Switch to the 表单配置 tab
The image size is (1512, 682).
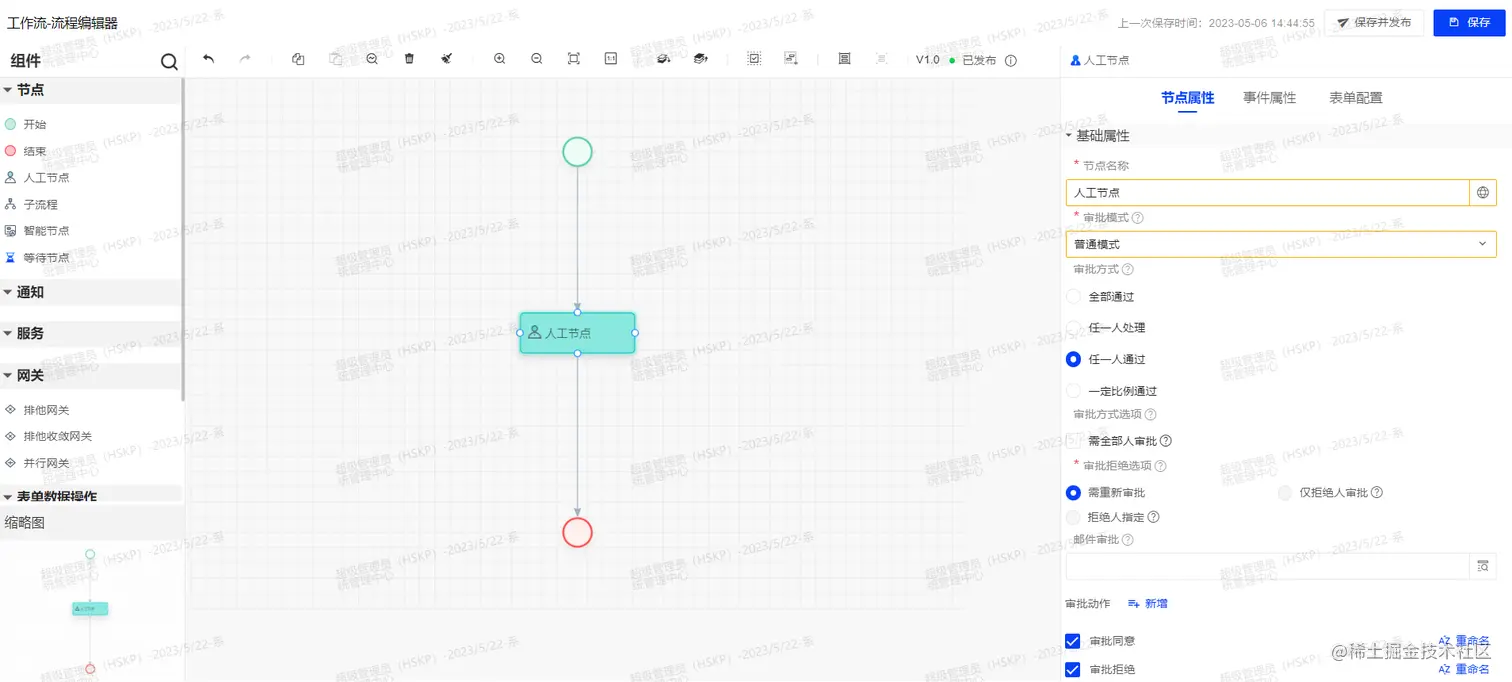1356,98
